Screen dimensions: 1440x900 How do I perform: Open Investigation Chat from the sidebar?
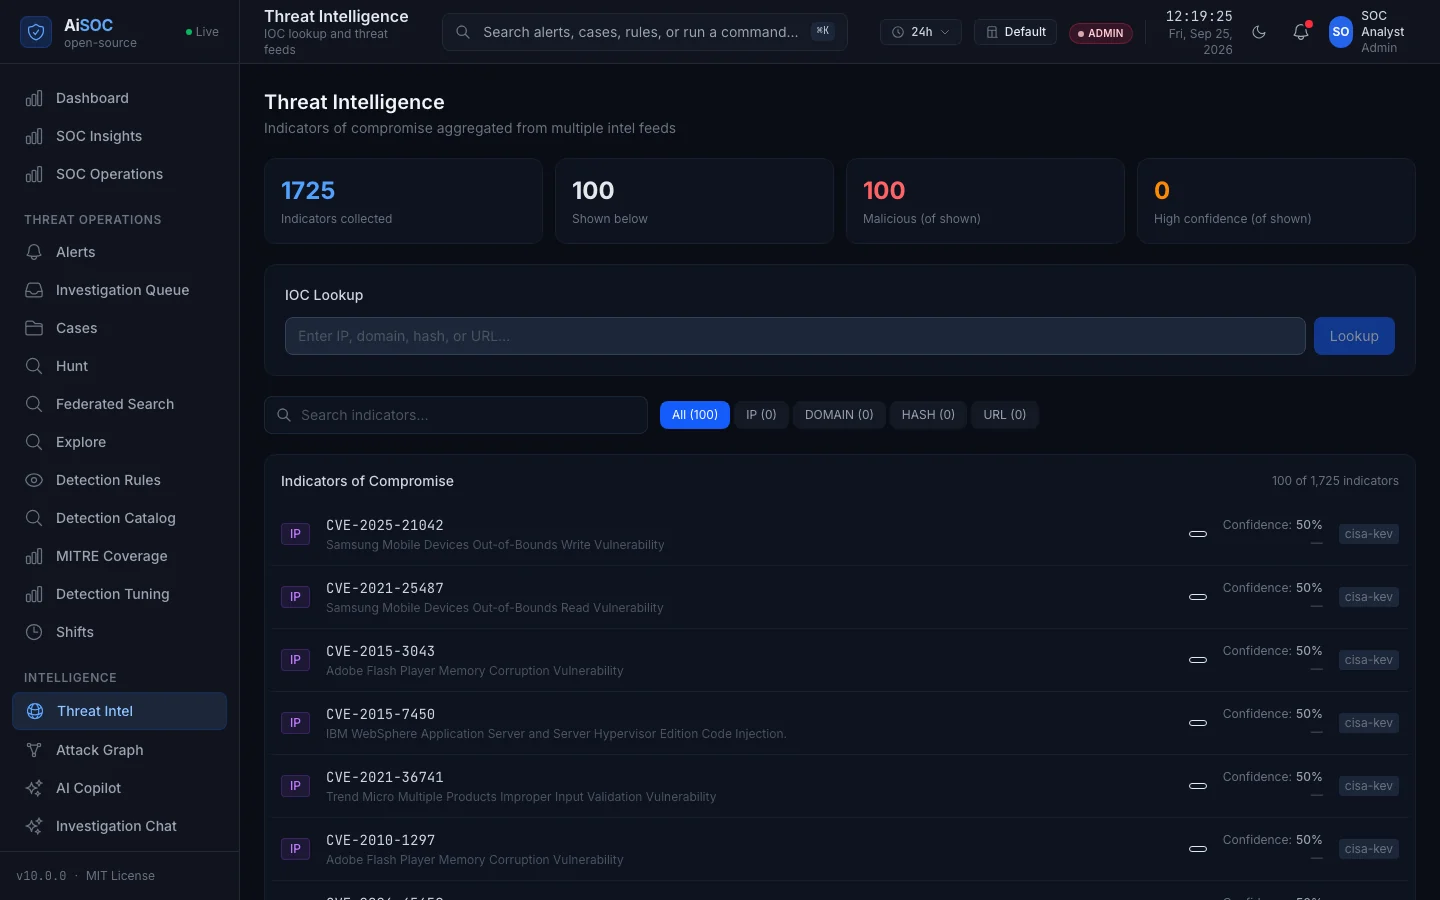119,826
